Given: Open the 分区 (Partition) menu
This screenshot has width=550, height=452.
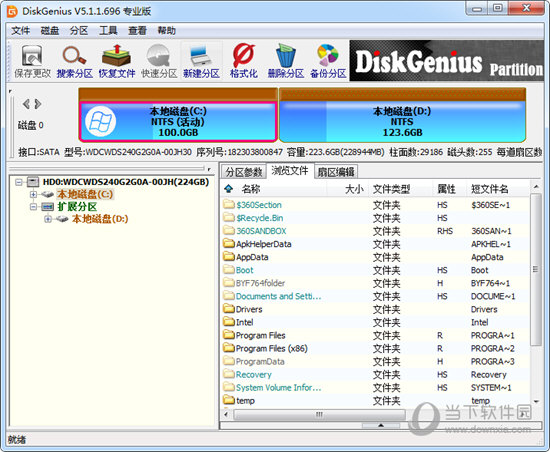Looking at the screenshot, I should [x=79, y=31].
